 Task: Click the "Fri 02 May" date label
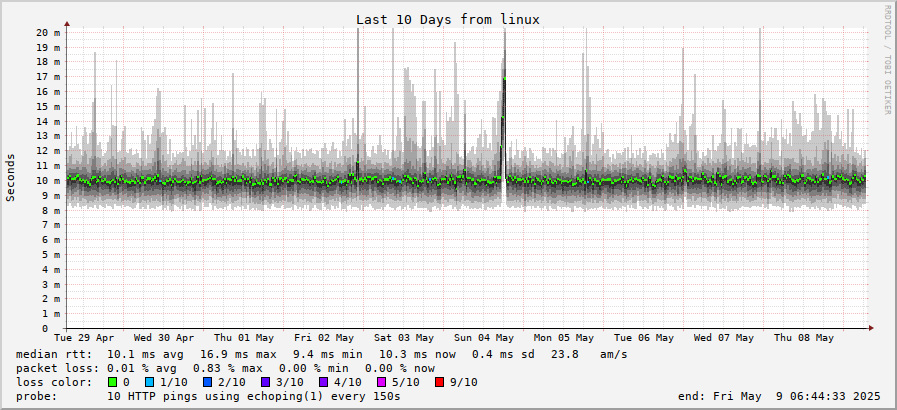point(324,338)
